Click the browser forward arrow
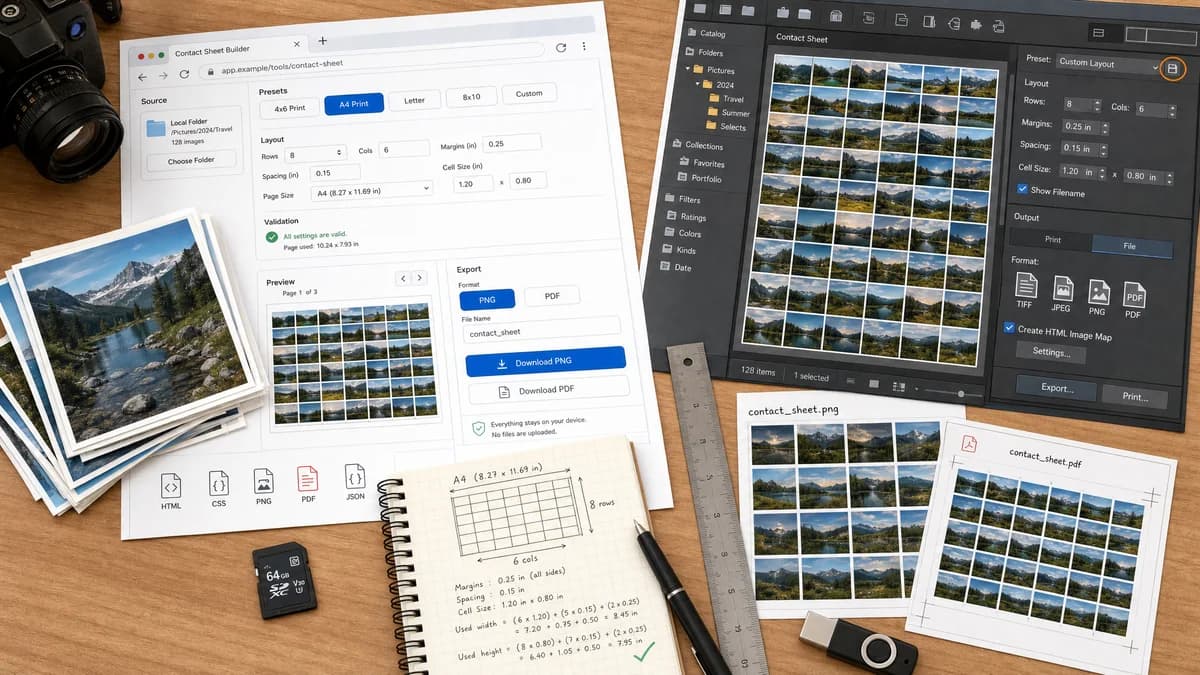The image size is (1200, 675). pos(162,76)
